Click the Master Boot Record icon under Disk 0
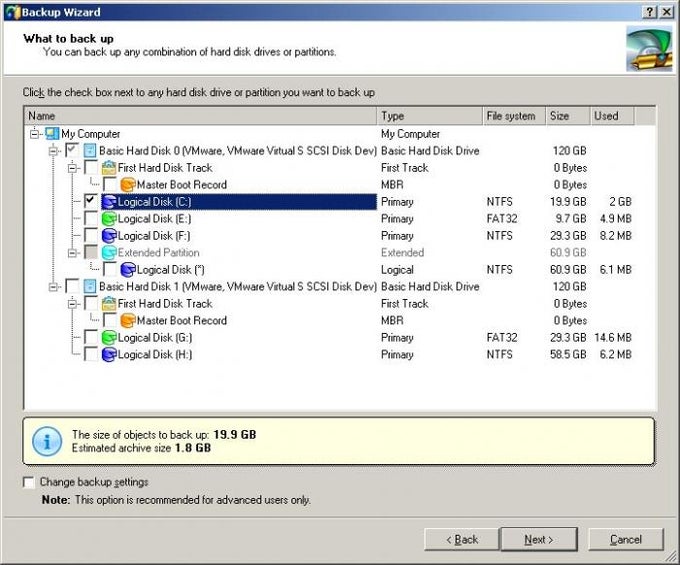Image resolution: width=680 pixels, height=565 pixels. (x=128, y=185)
